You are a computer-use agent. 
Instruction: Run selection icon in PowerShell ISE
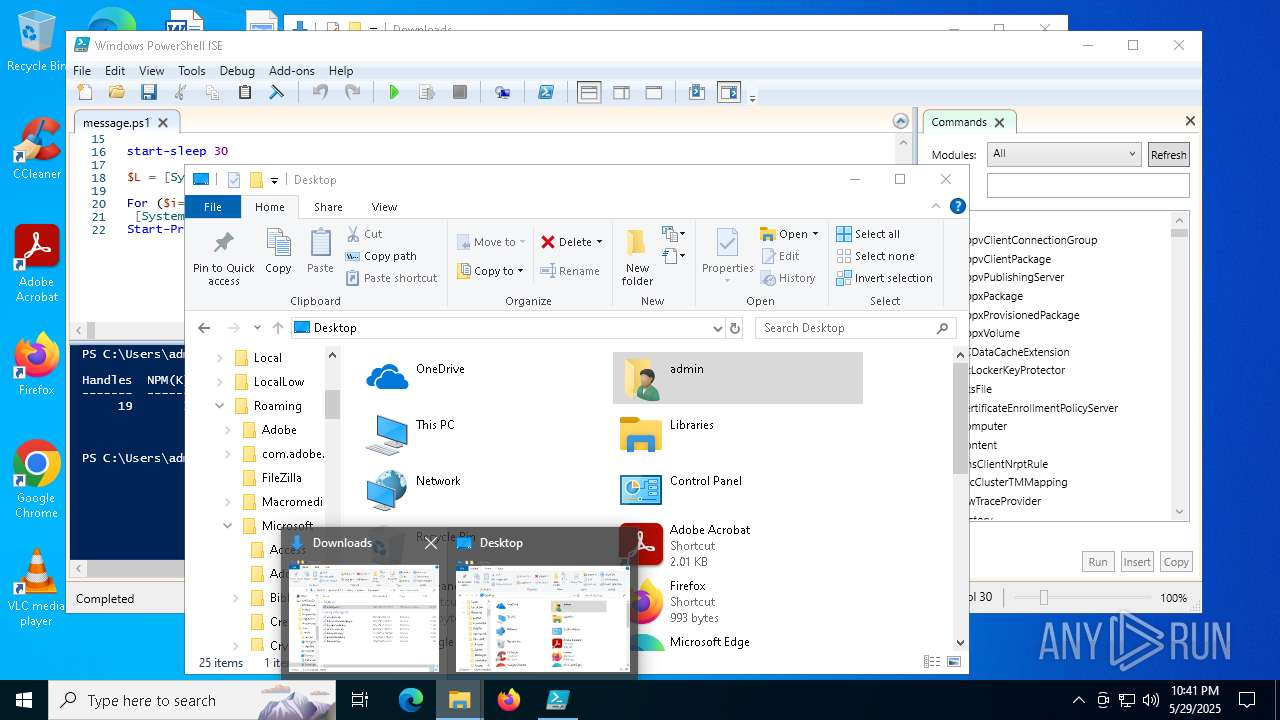click(x=427, y=92)
